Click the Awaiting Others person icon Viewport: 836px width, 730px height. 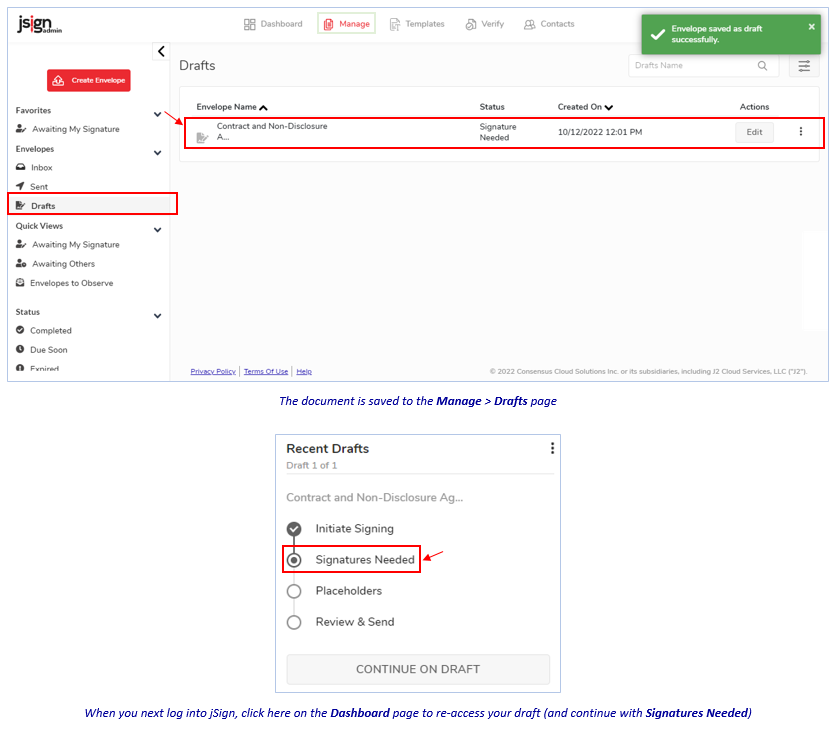pyautogui.click(x=21, y=263)
